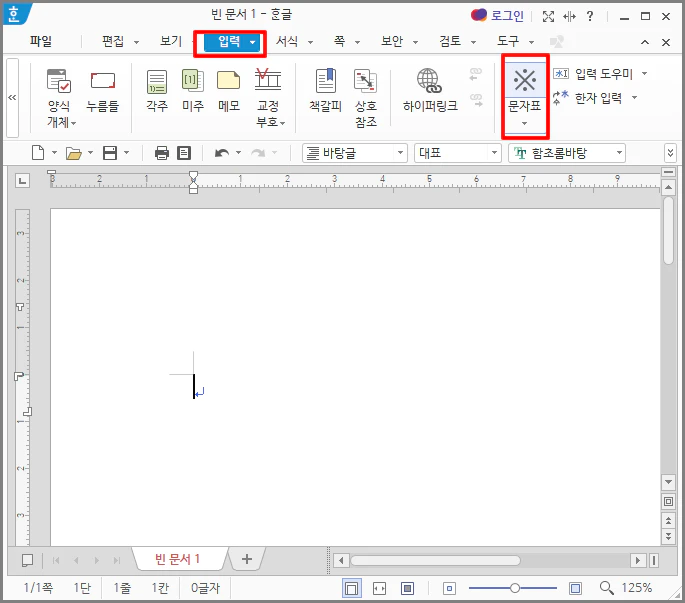Open the print preview icon
The height and width of the screenshot is (603, 685).
[x=184, y=153]
